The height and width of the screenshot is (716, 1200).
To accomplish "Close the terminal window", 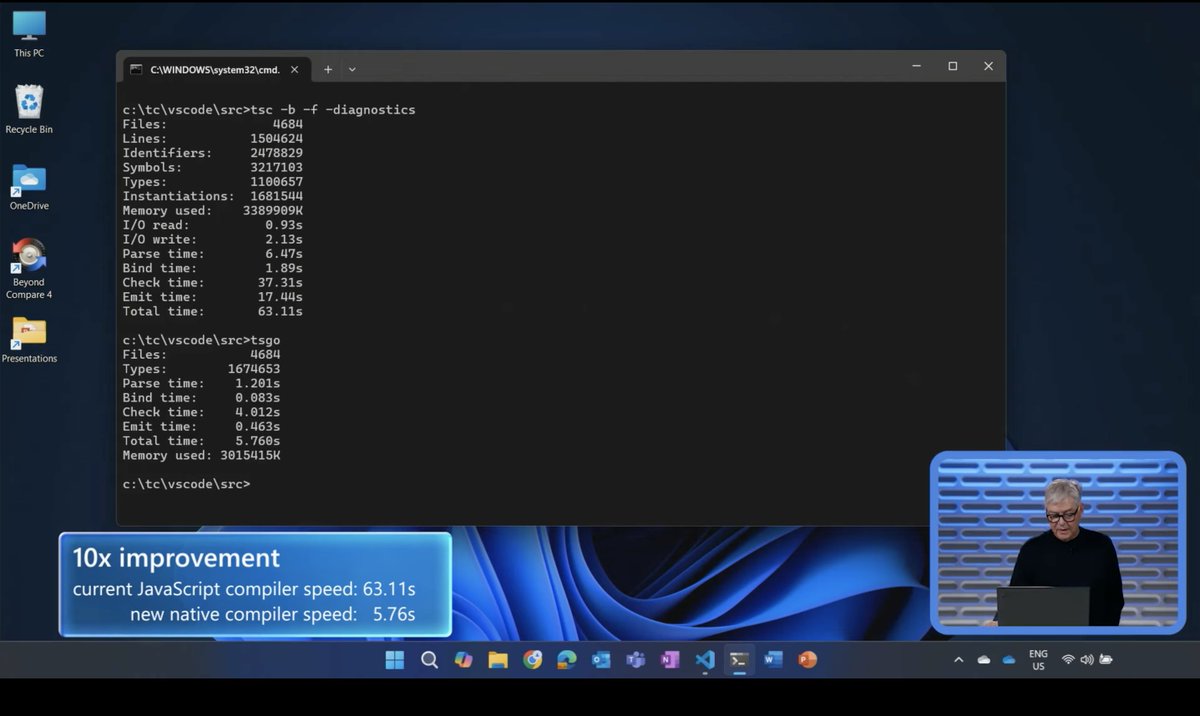I will [x=988, y=66].
